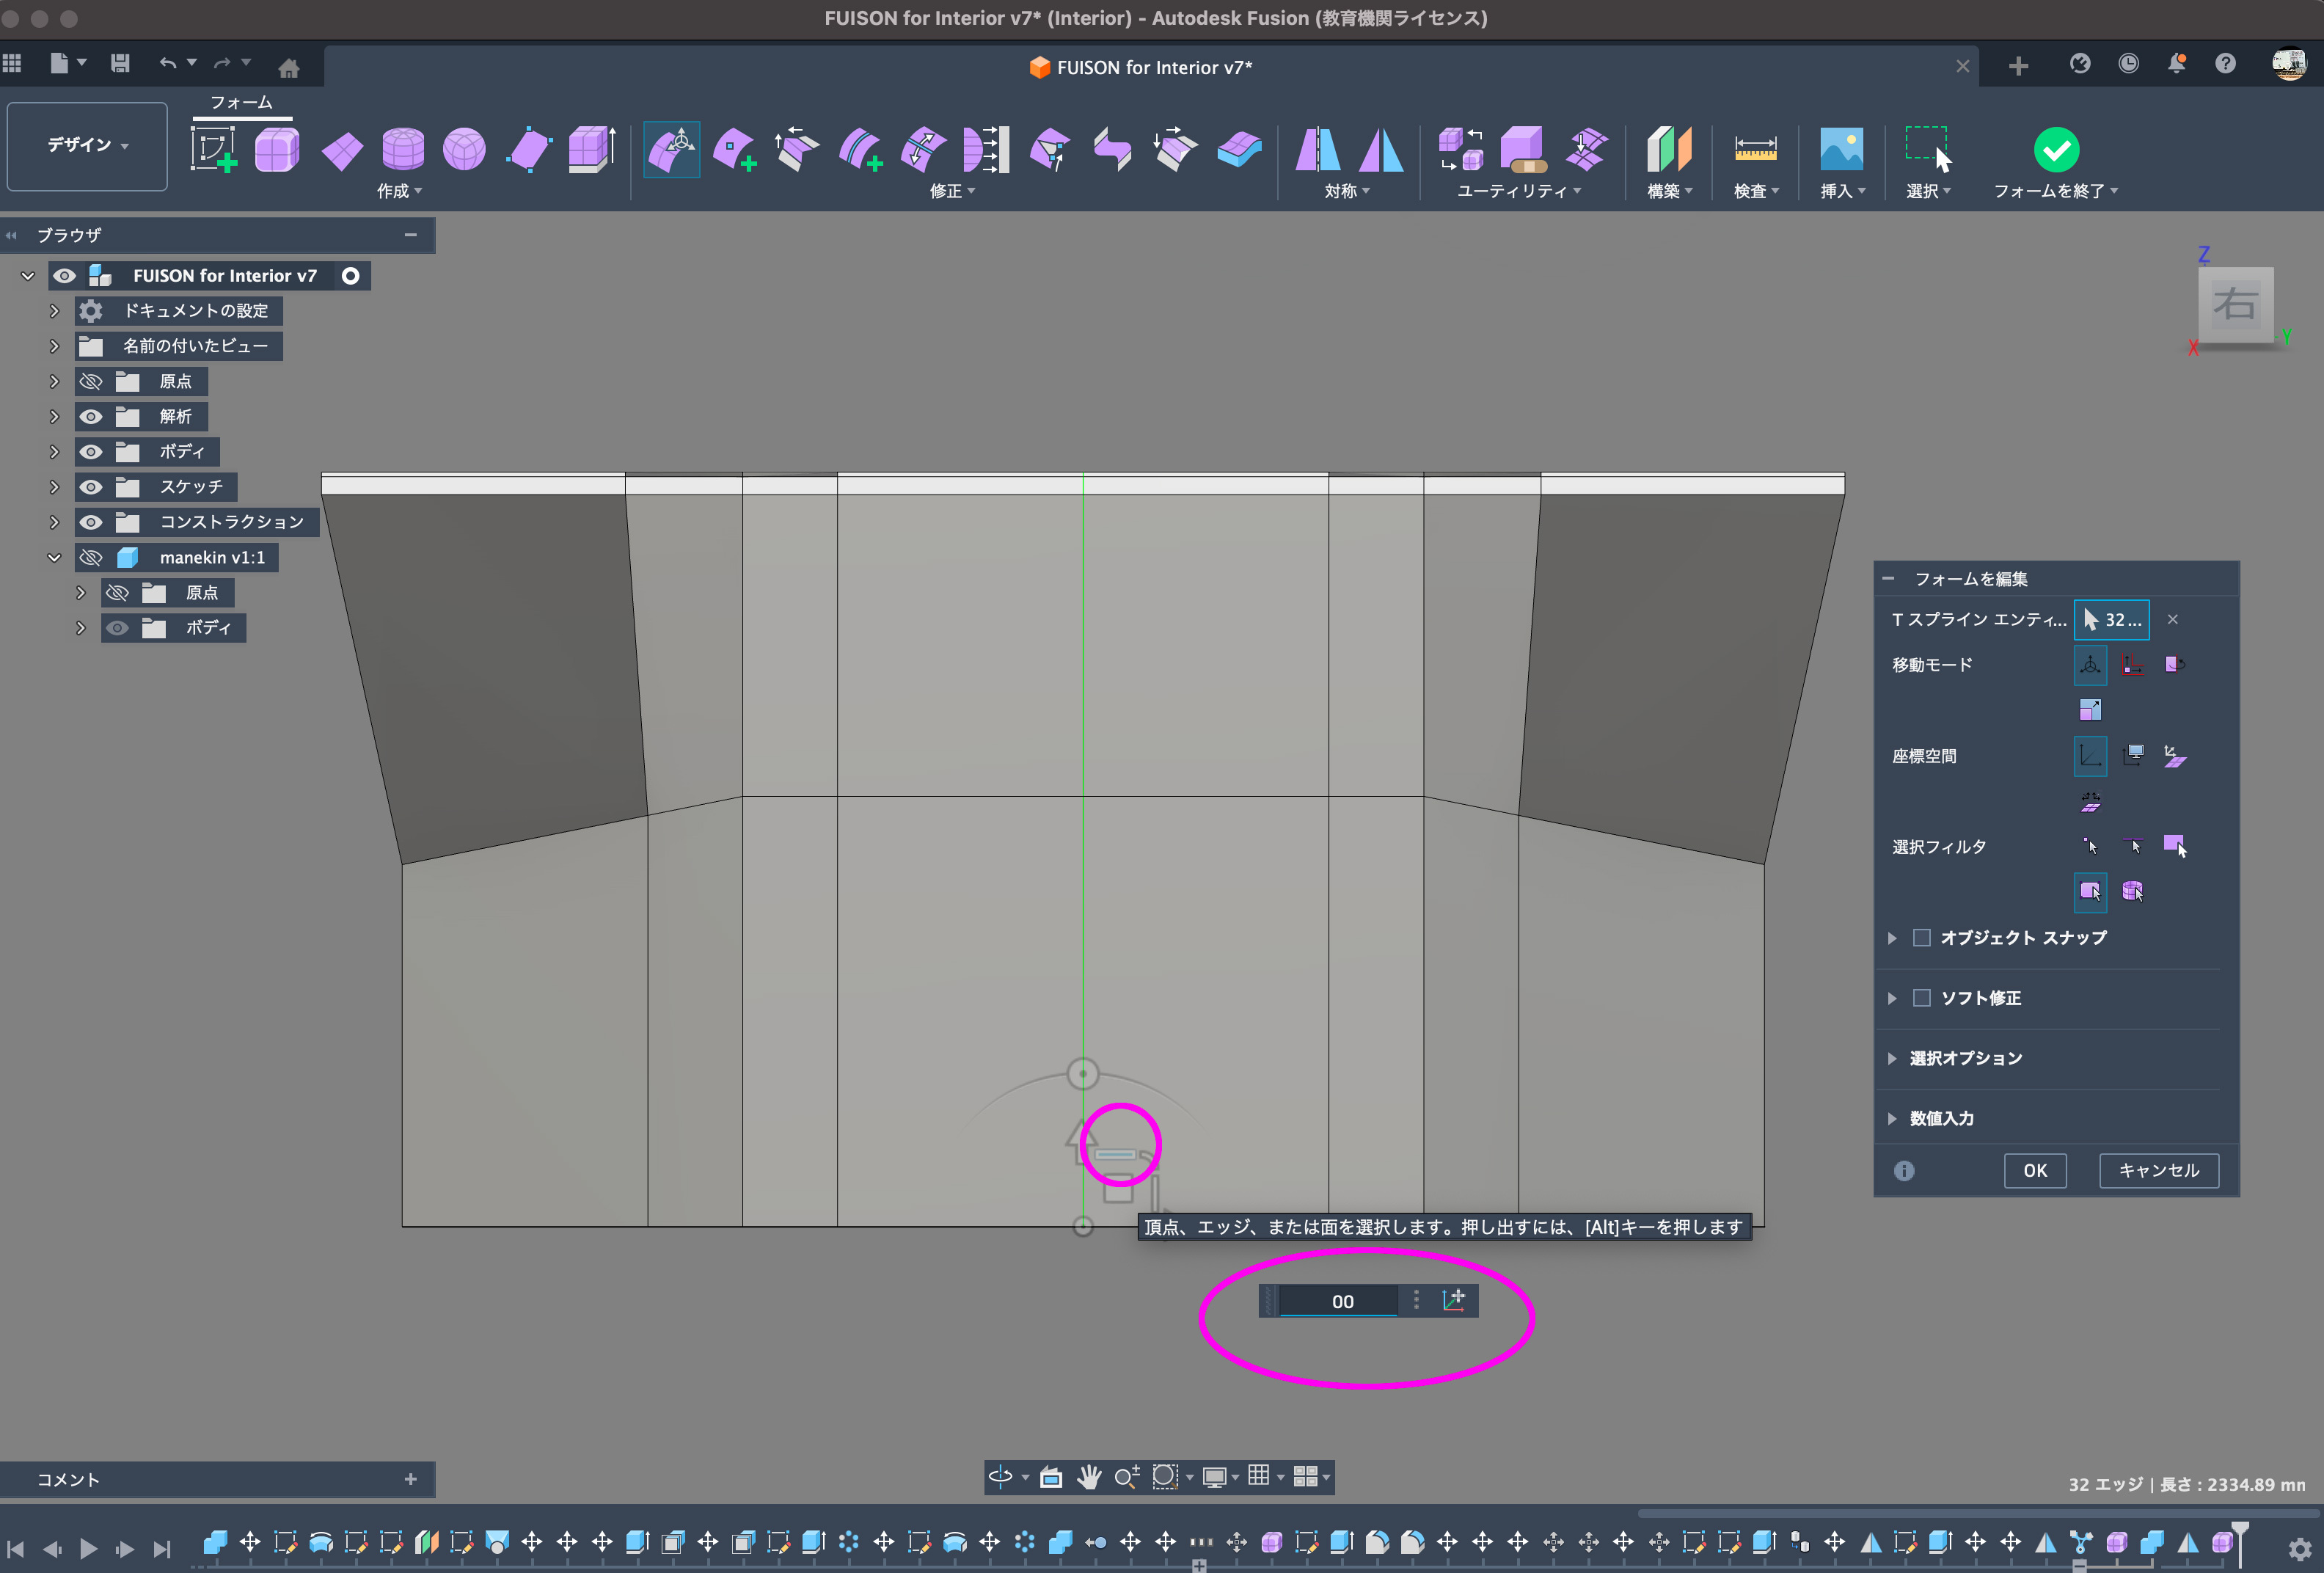Expand the 数値入力 section

point(1892,1118)
